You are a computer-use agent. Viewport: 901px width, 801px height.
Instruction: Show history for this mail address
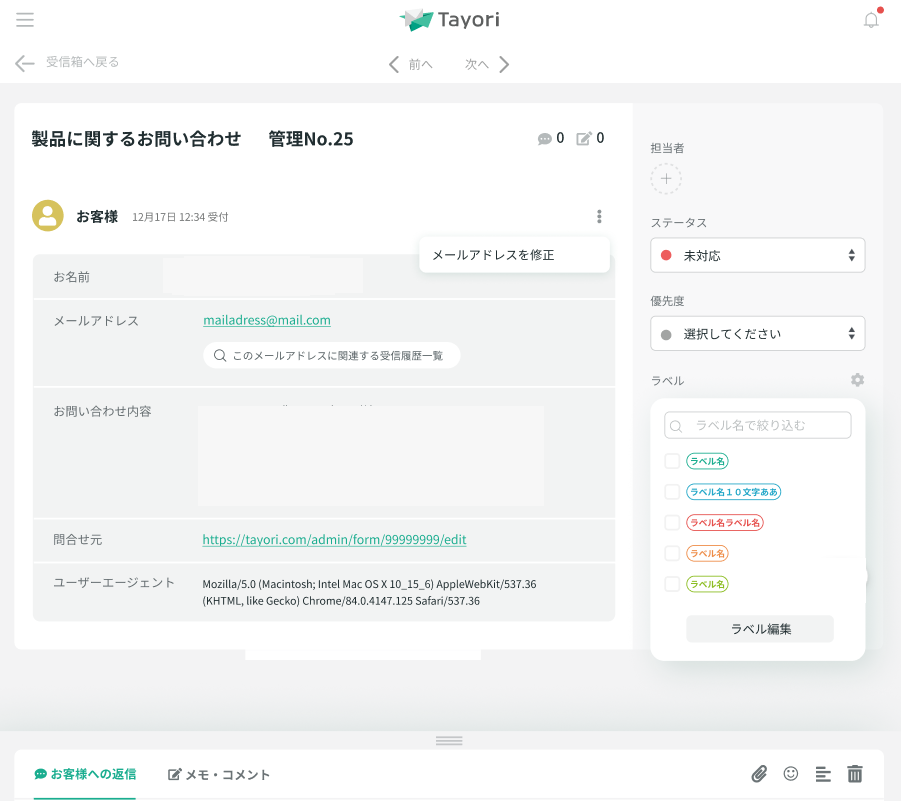point(332,356)
